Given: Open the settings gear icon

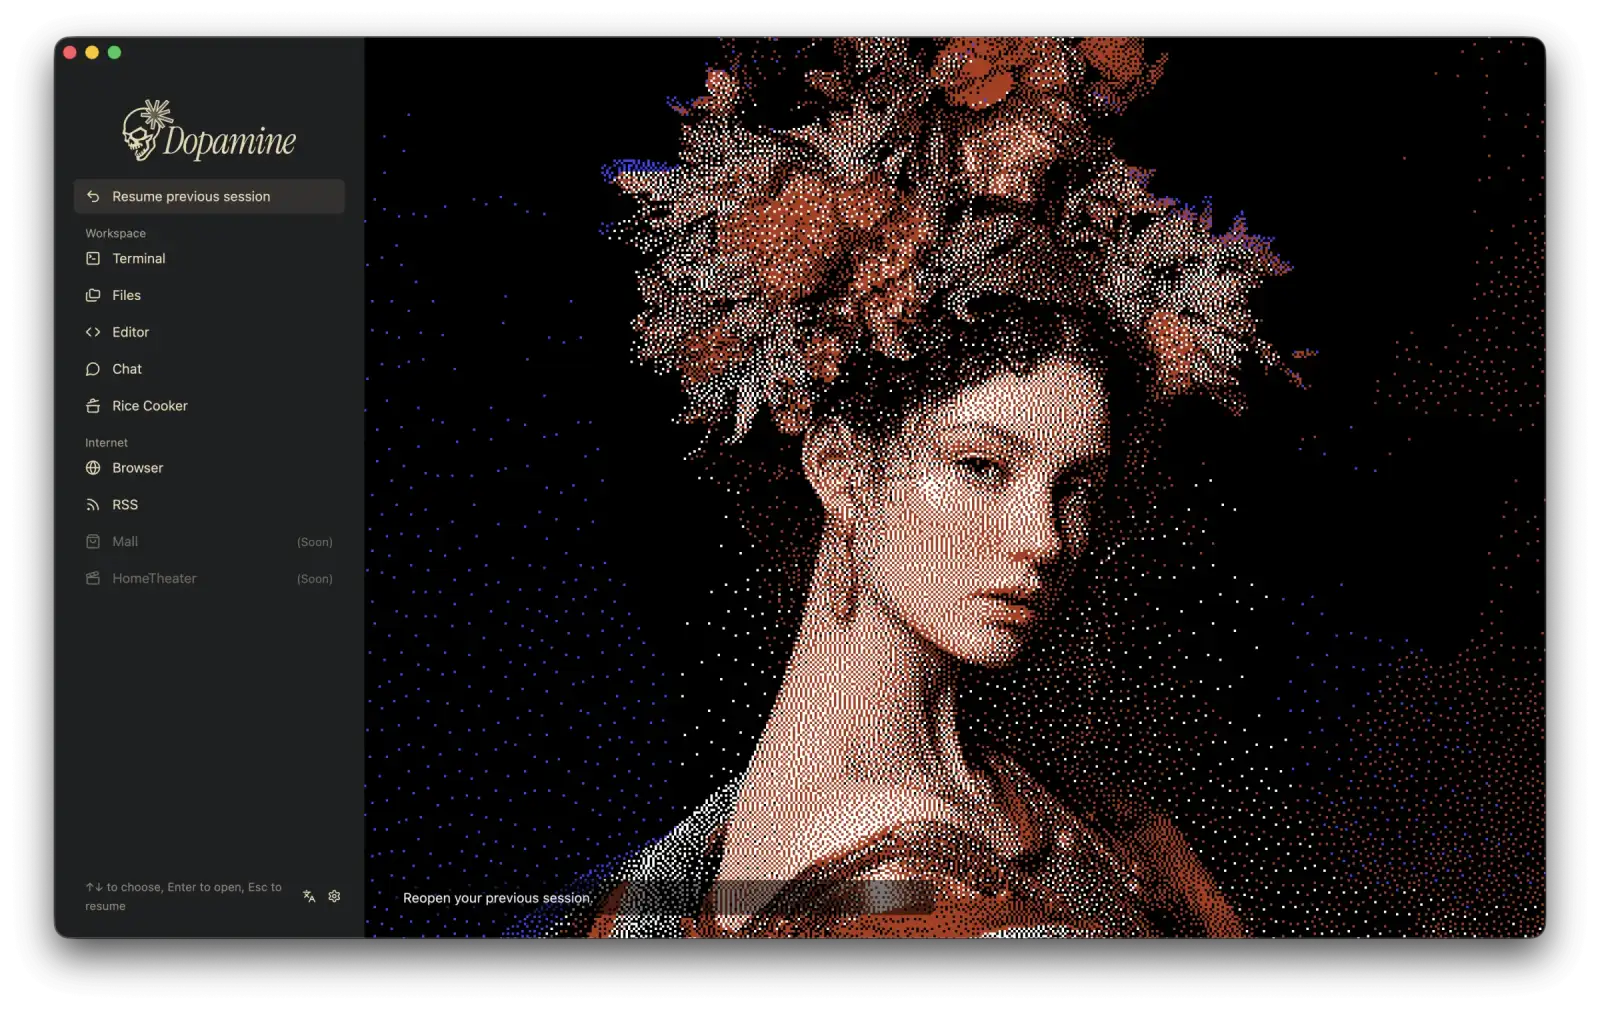Looking at the screenshot, I should (x=334, y=896).
